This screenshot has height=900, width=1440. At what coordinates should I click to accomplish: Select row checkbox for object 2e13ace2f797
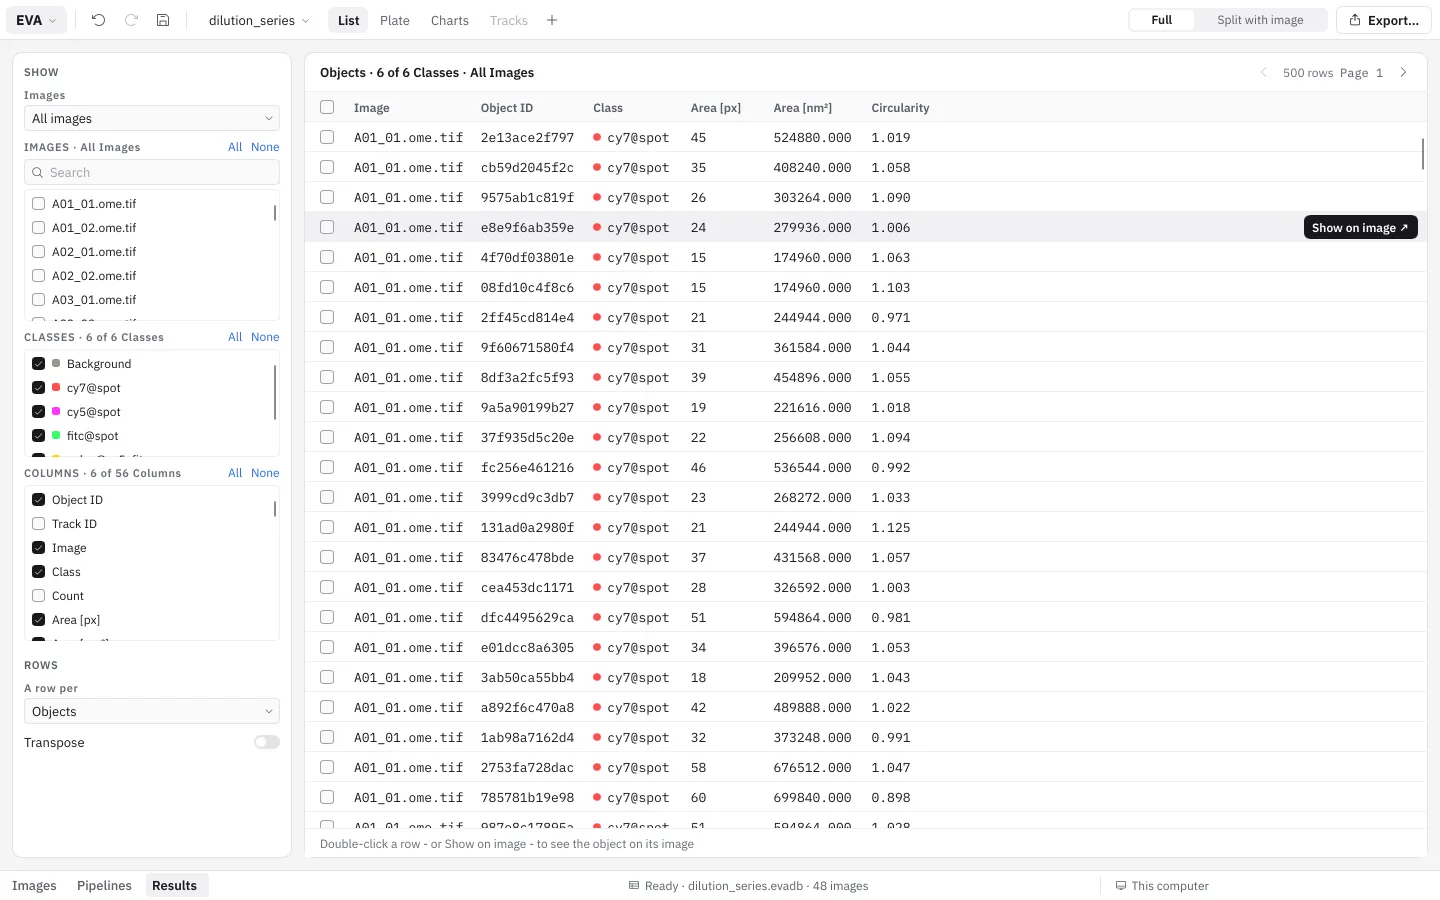tap(327, 137)
